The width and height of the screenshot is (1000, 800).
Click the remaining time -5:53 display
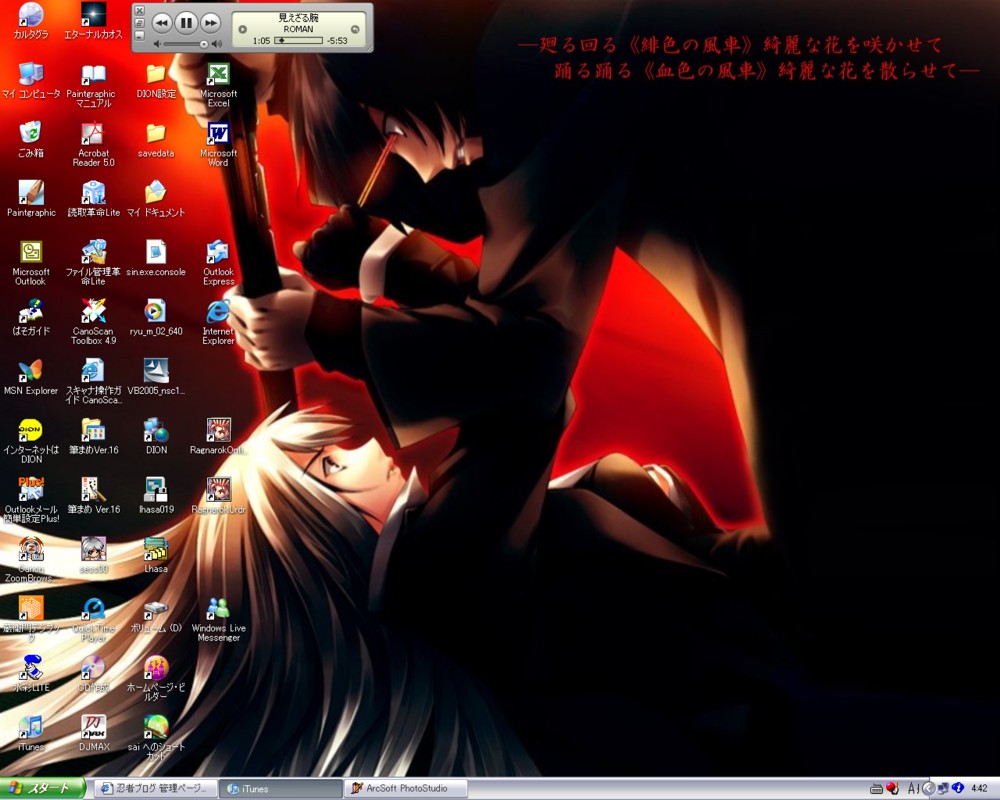click(337, 41)
